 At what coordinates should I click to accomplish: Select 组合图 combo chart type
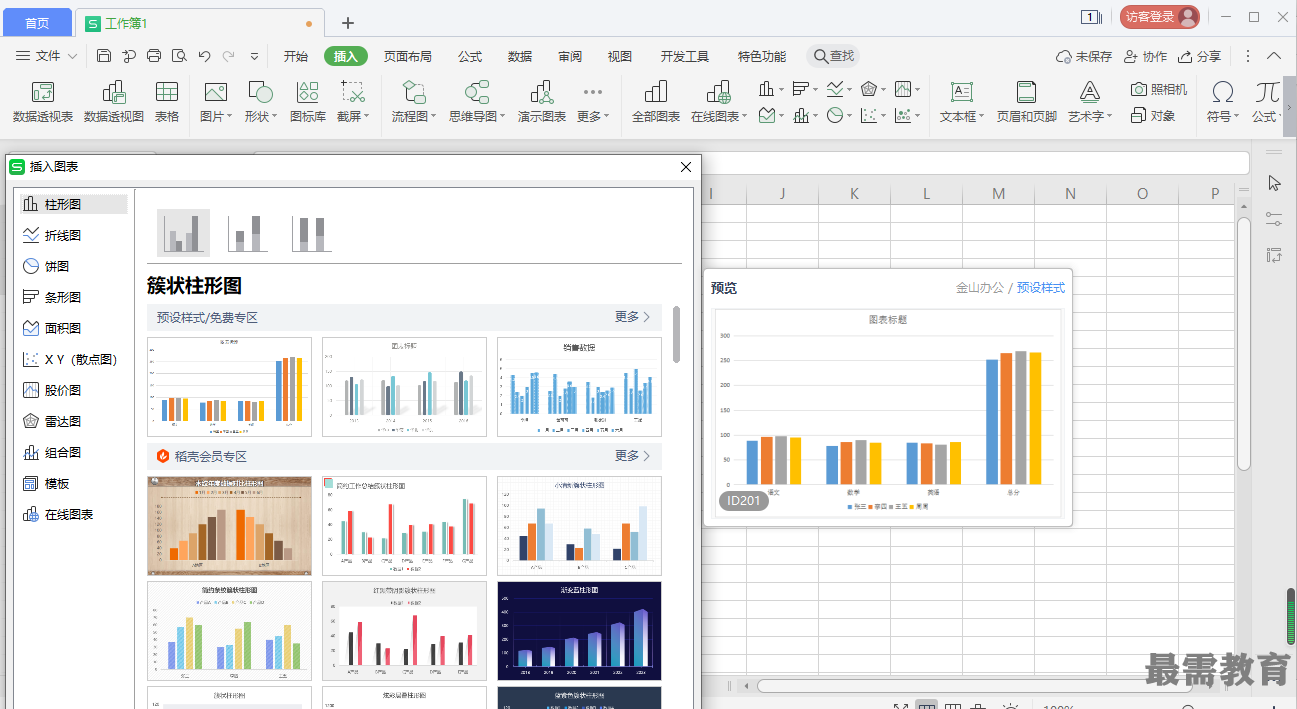74,452
